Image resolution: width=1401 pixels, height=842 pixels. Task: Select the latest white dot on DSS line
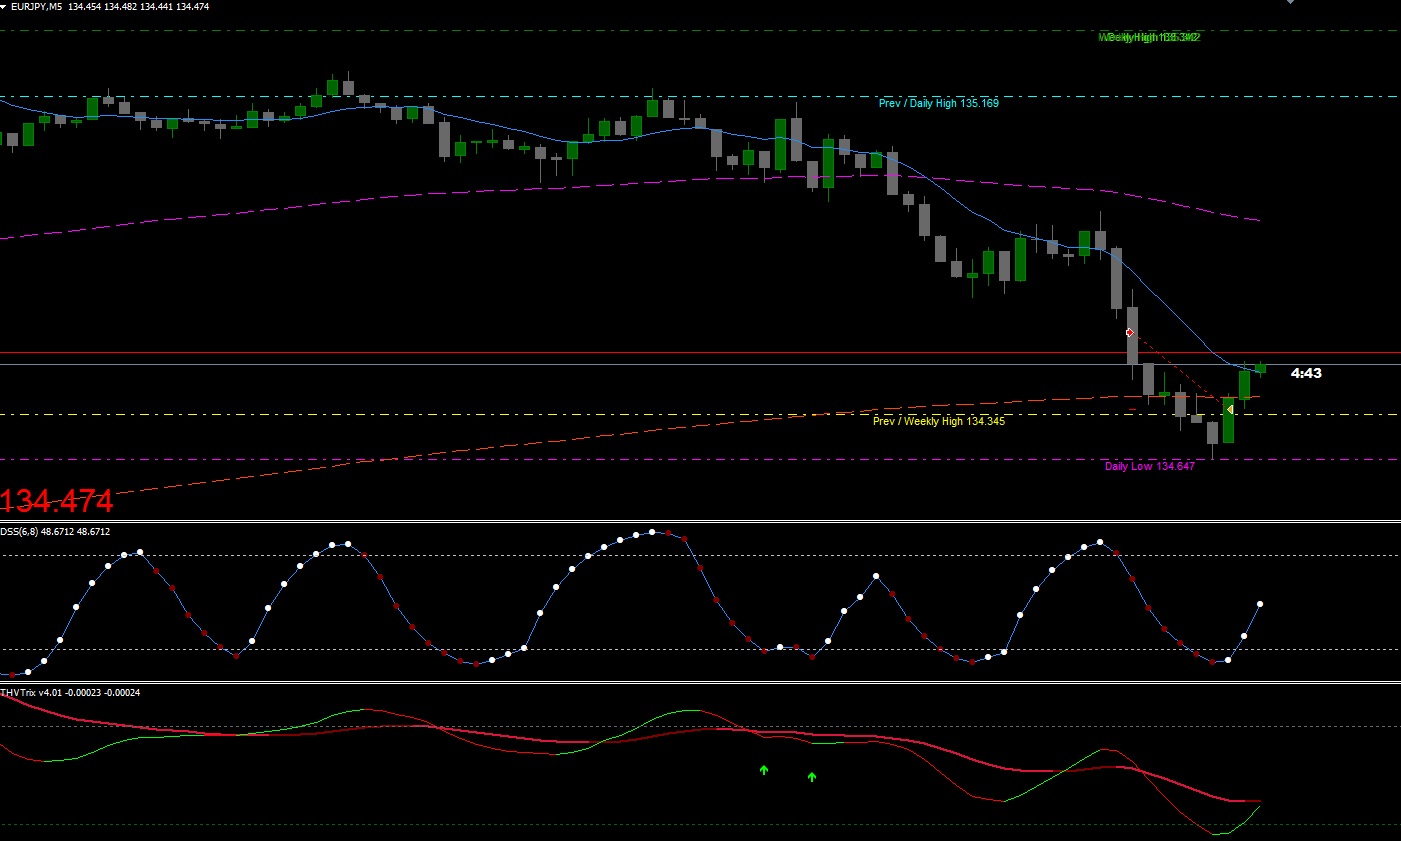(1260, 604)
